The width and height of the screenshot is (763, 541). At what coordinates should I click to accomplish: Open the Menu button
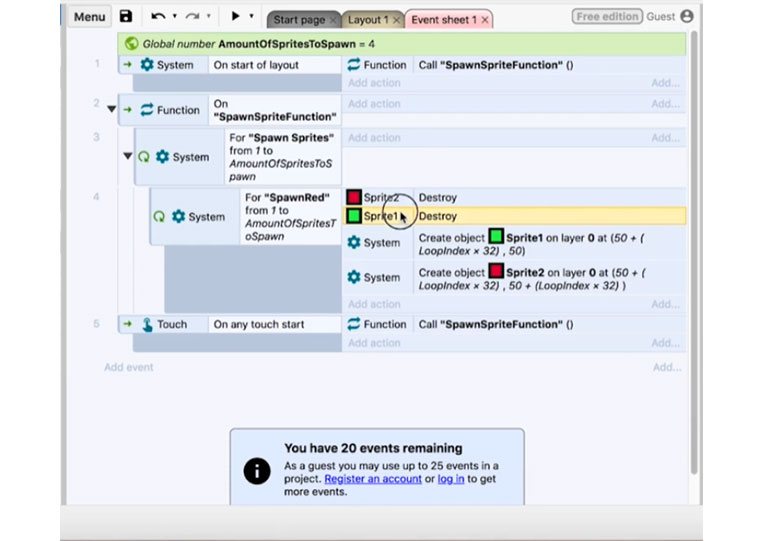click(x=90, y=17)
